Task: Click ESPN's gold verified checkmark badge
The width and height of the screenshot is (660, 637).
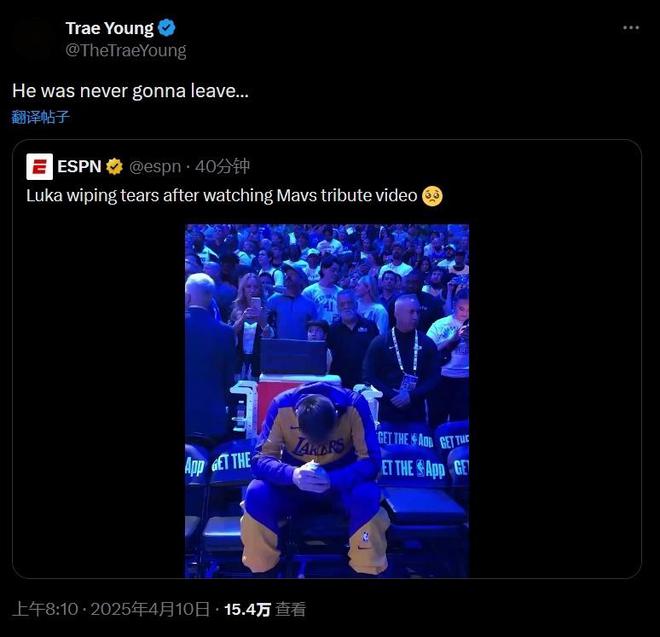Action: point(114,167)
